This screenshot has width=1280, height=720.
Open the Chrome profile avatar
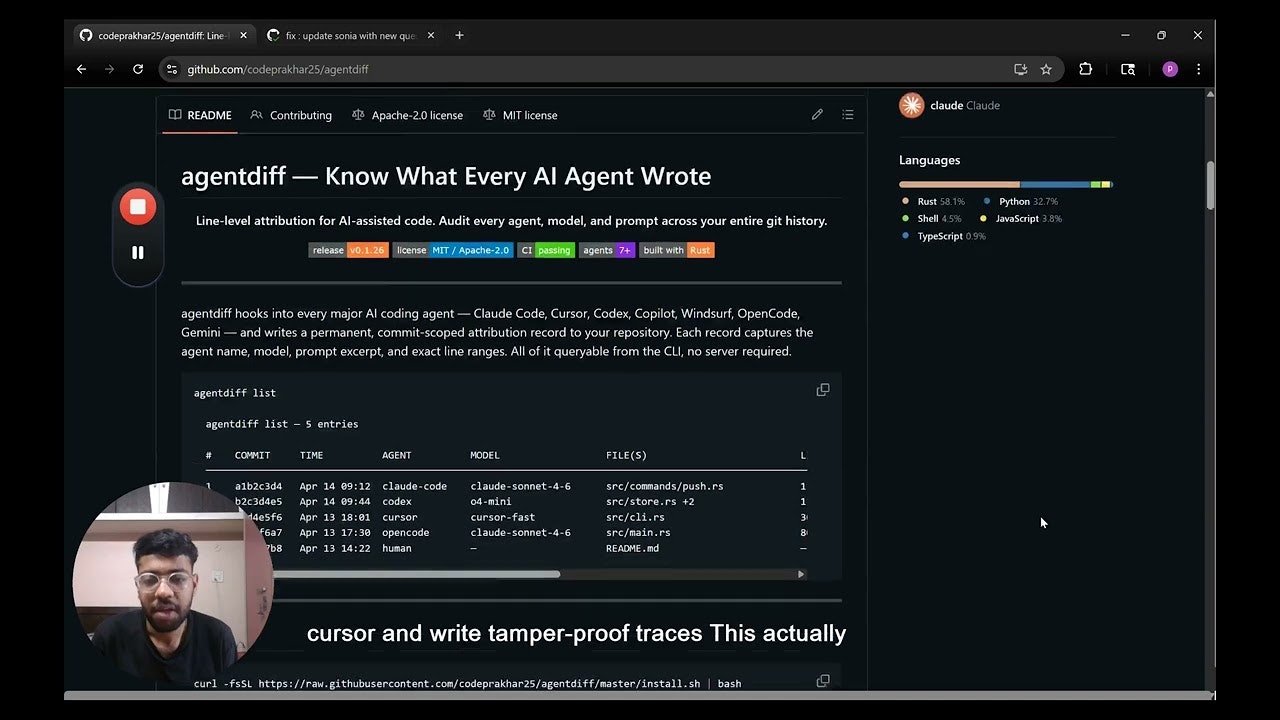click(1170, 69)
